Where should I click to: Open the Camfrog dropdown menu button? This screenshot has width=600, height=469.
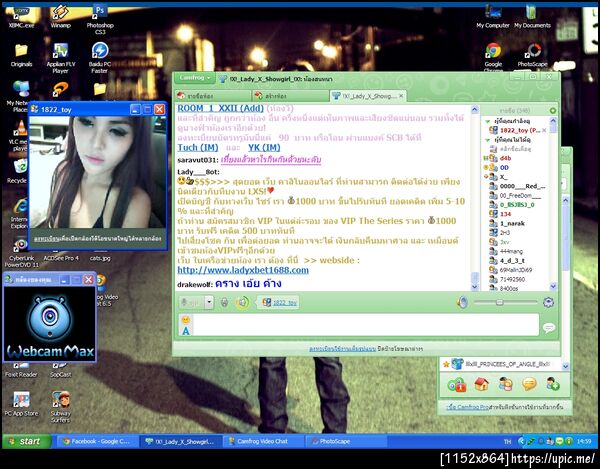point(195,78)
